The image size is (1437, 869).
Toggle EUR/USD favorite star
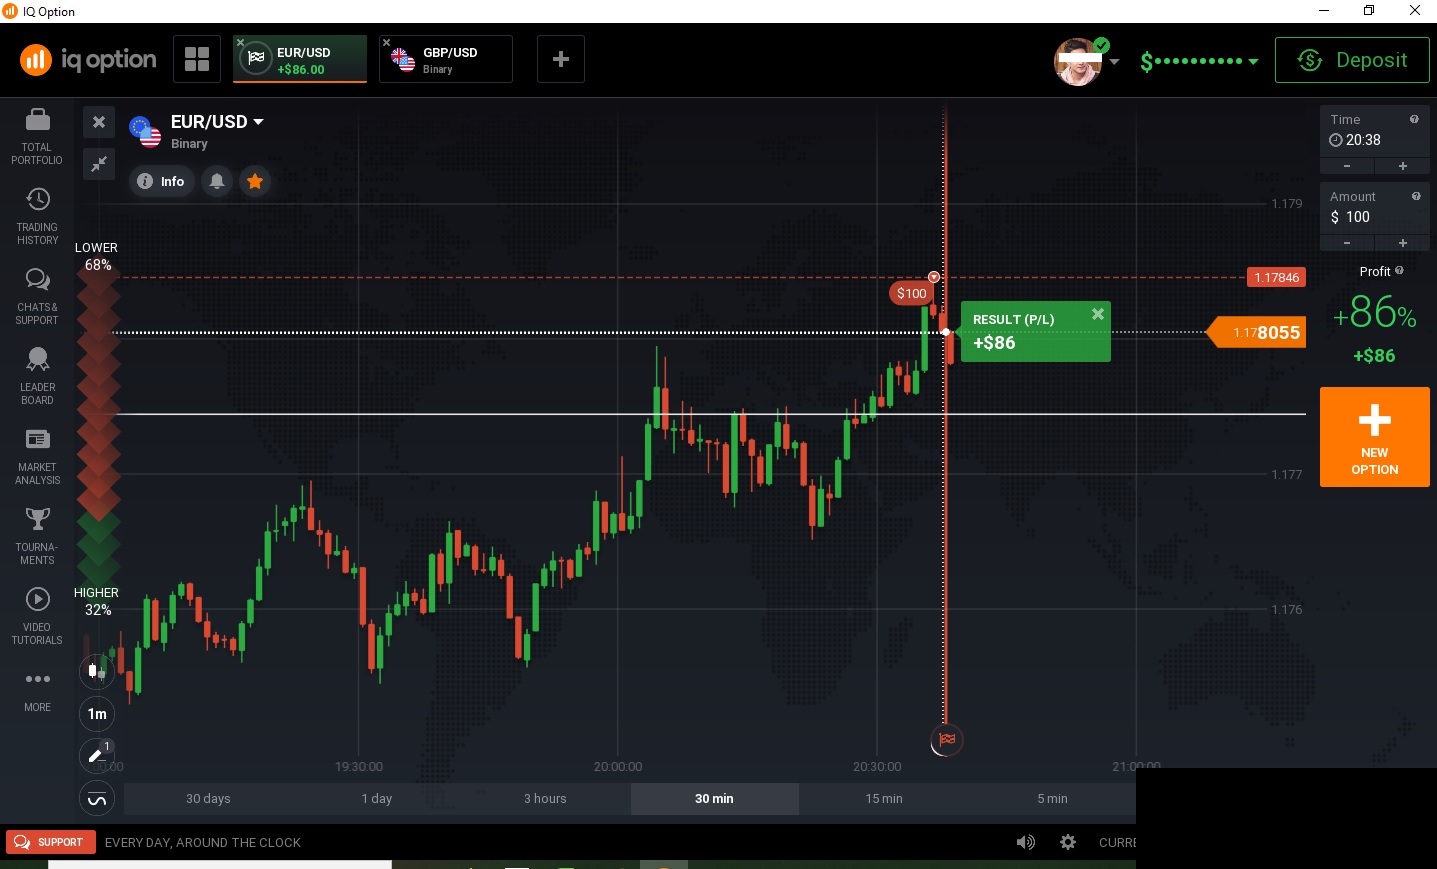(255, 181)
